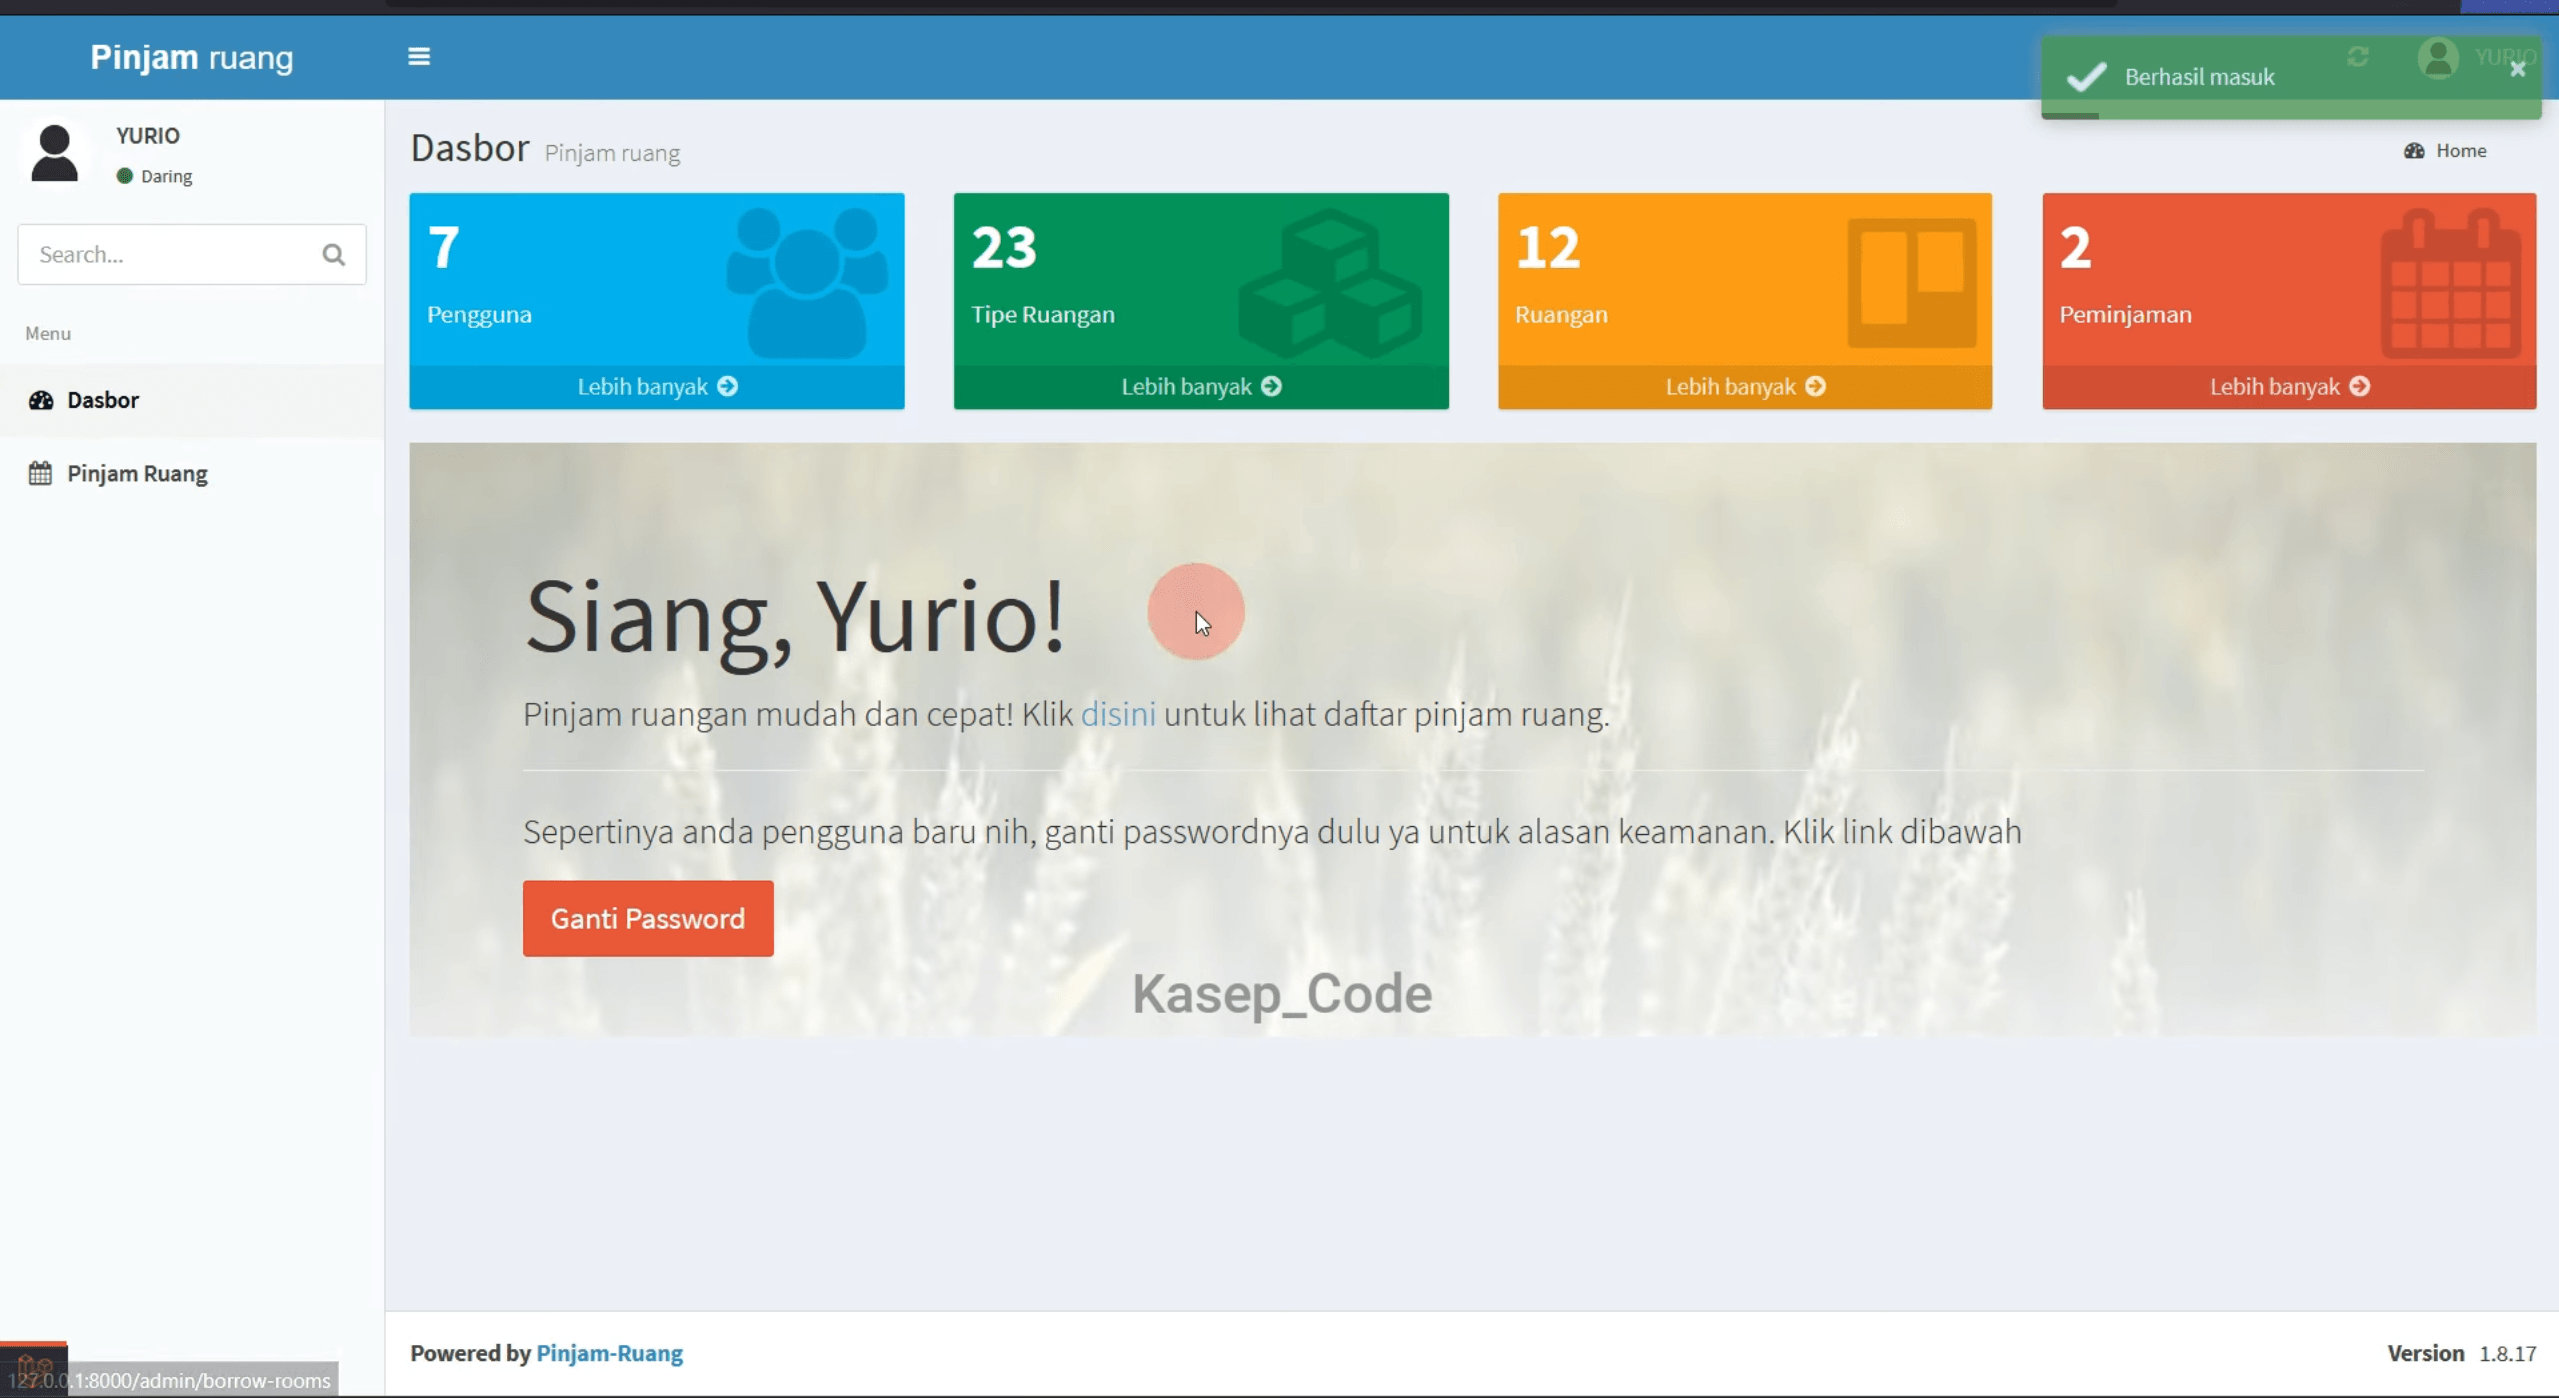Click the Ruangan count 12

[x=1548, y=247]
